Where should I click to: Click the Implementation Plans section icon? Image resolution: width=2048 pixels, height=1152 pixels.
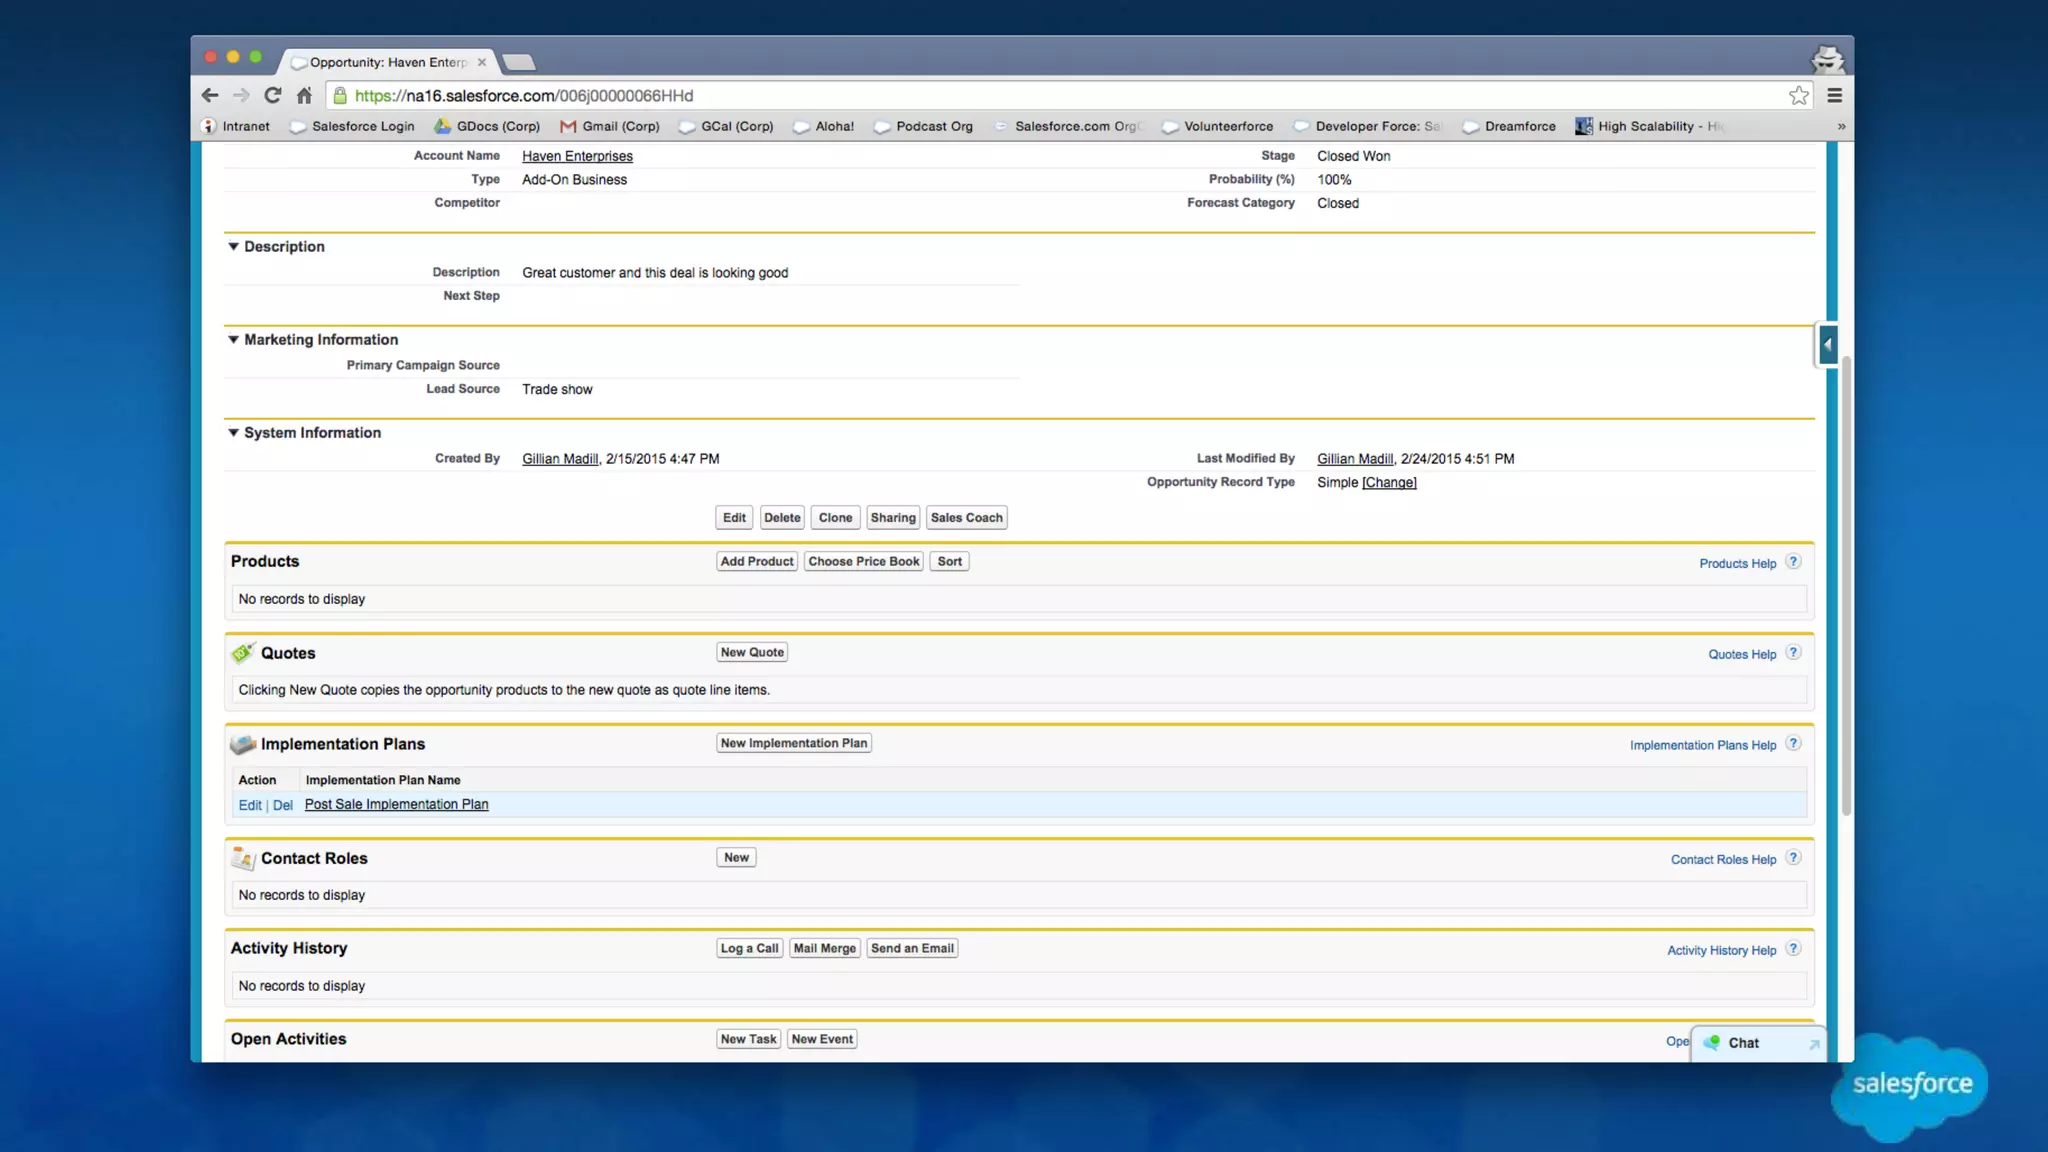point(242,744)
